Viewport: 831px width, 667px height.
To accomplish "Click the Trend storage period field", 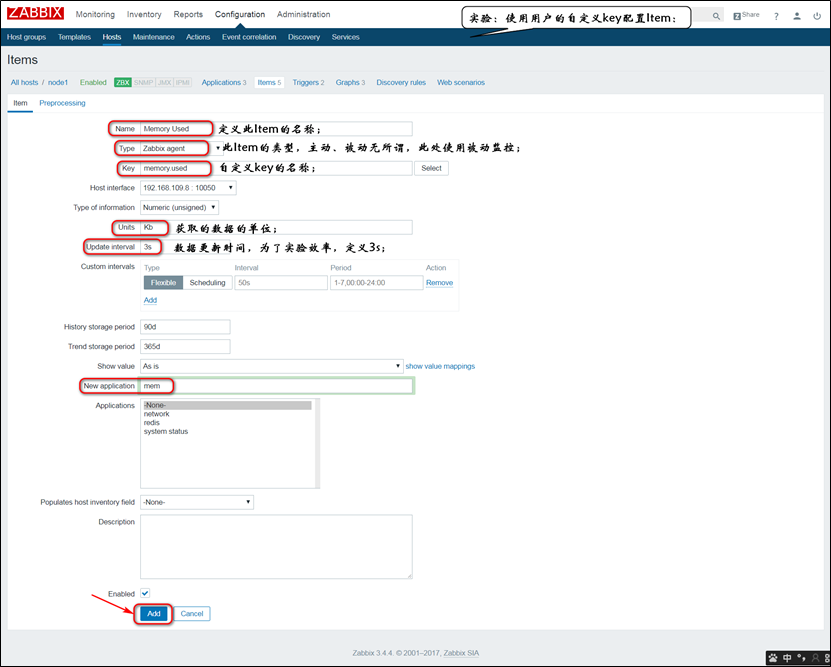I will coord(185,346).
